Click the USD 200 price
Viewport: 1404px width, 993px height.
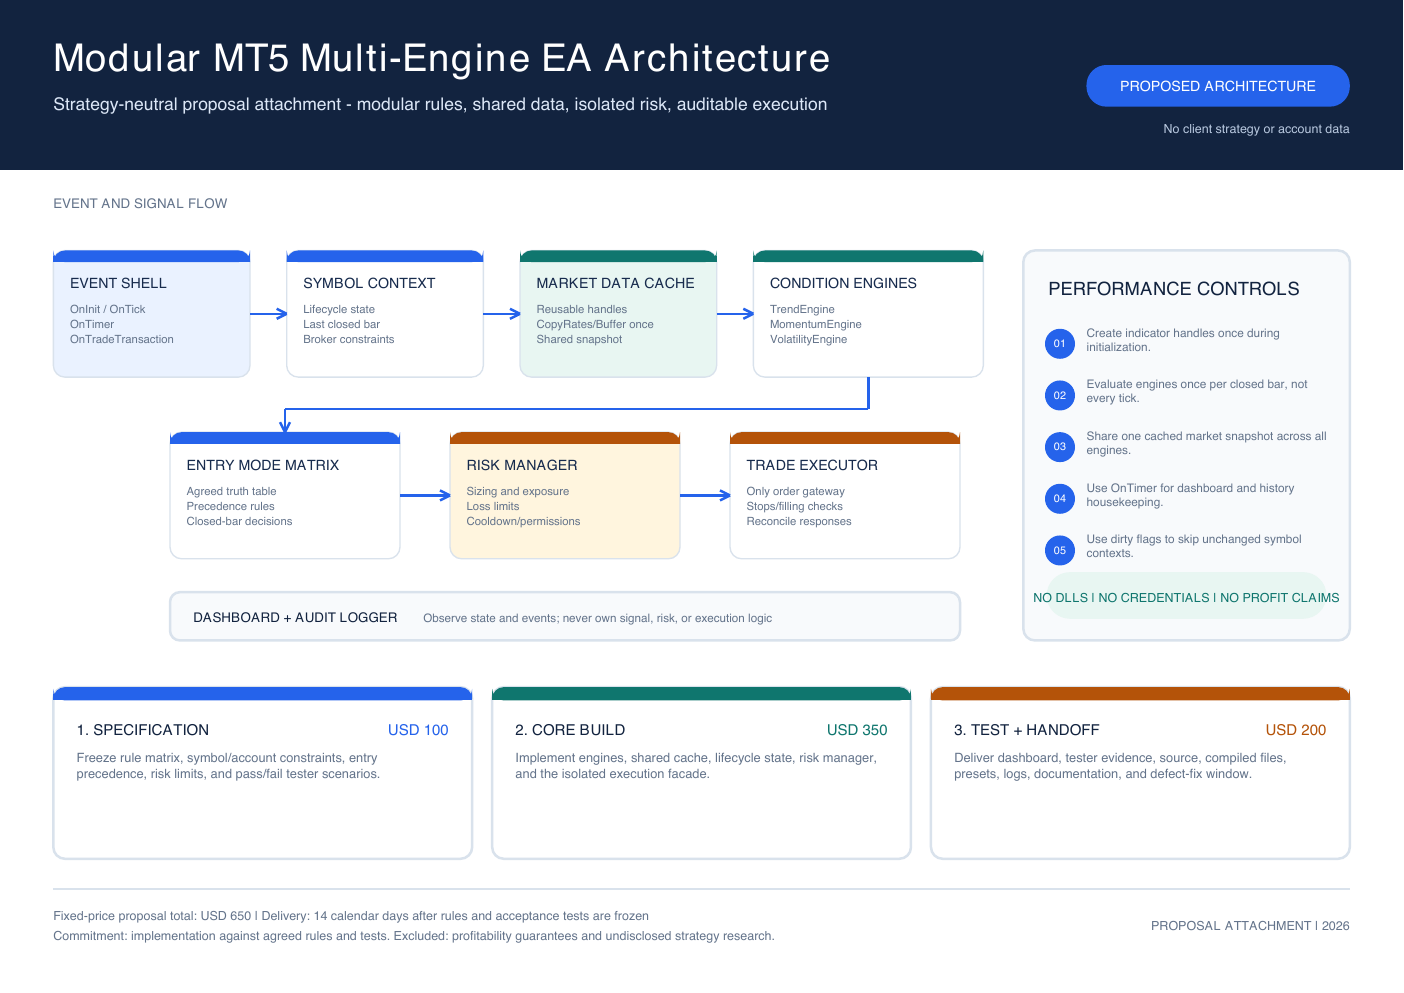[1296, 730]
